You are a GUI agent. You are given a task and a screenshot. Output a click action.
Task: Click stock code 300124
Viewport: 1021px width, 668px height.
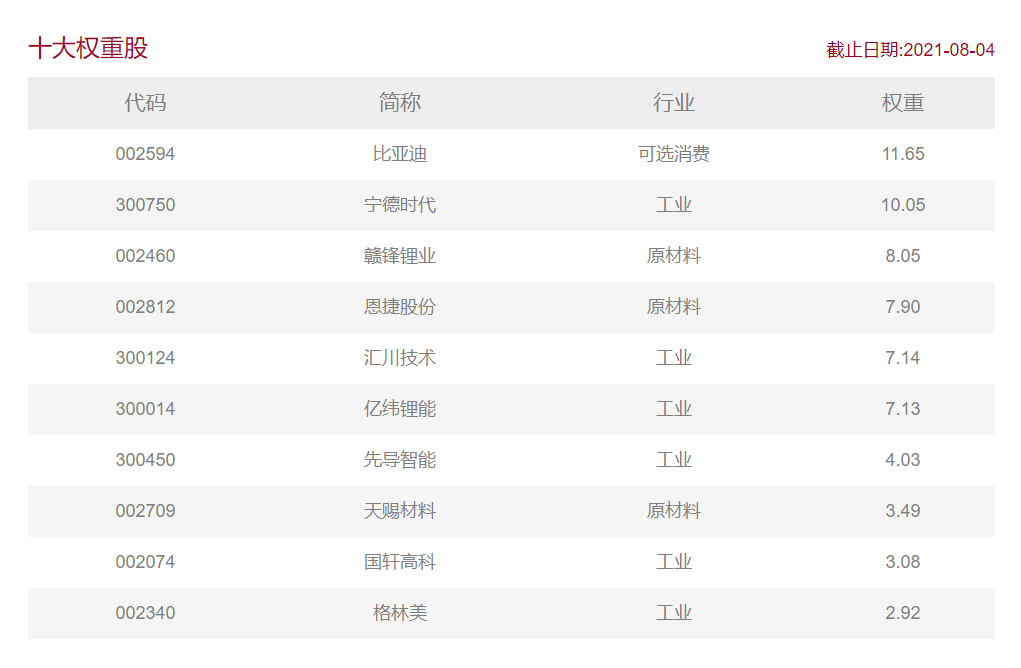pyautogui.click(x=145, y=358)
